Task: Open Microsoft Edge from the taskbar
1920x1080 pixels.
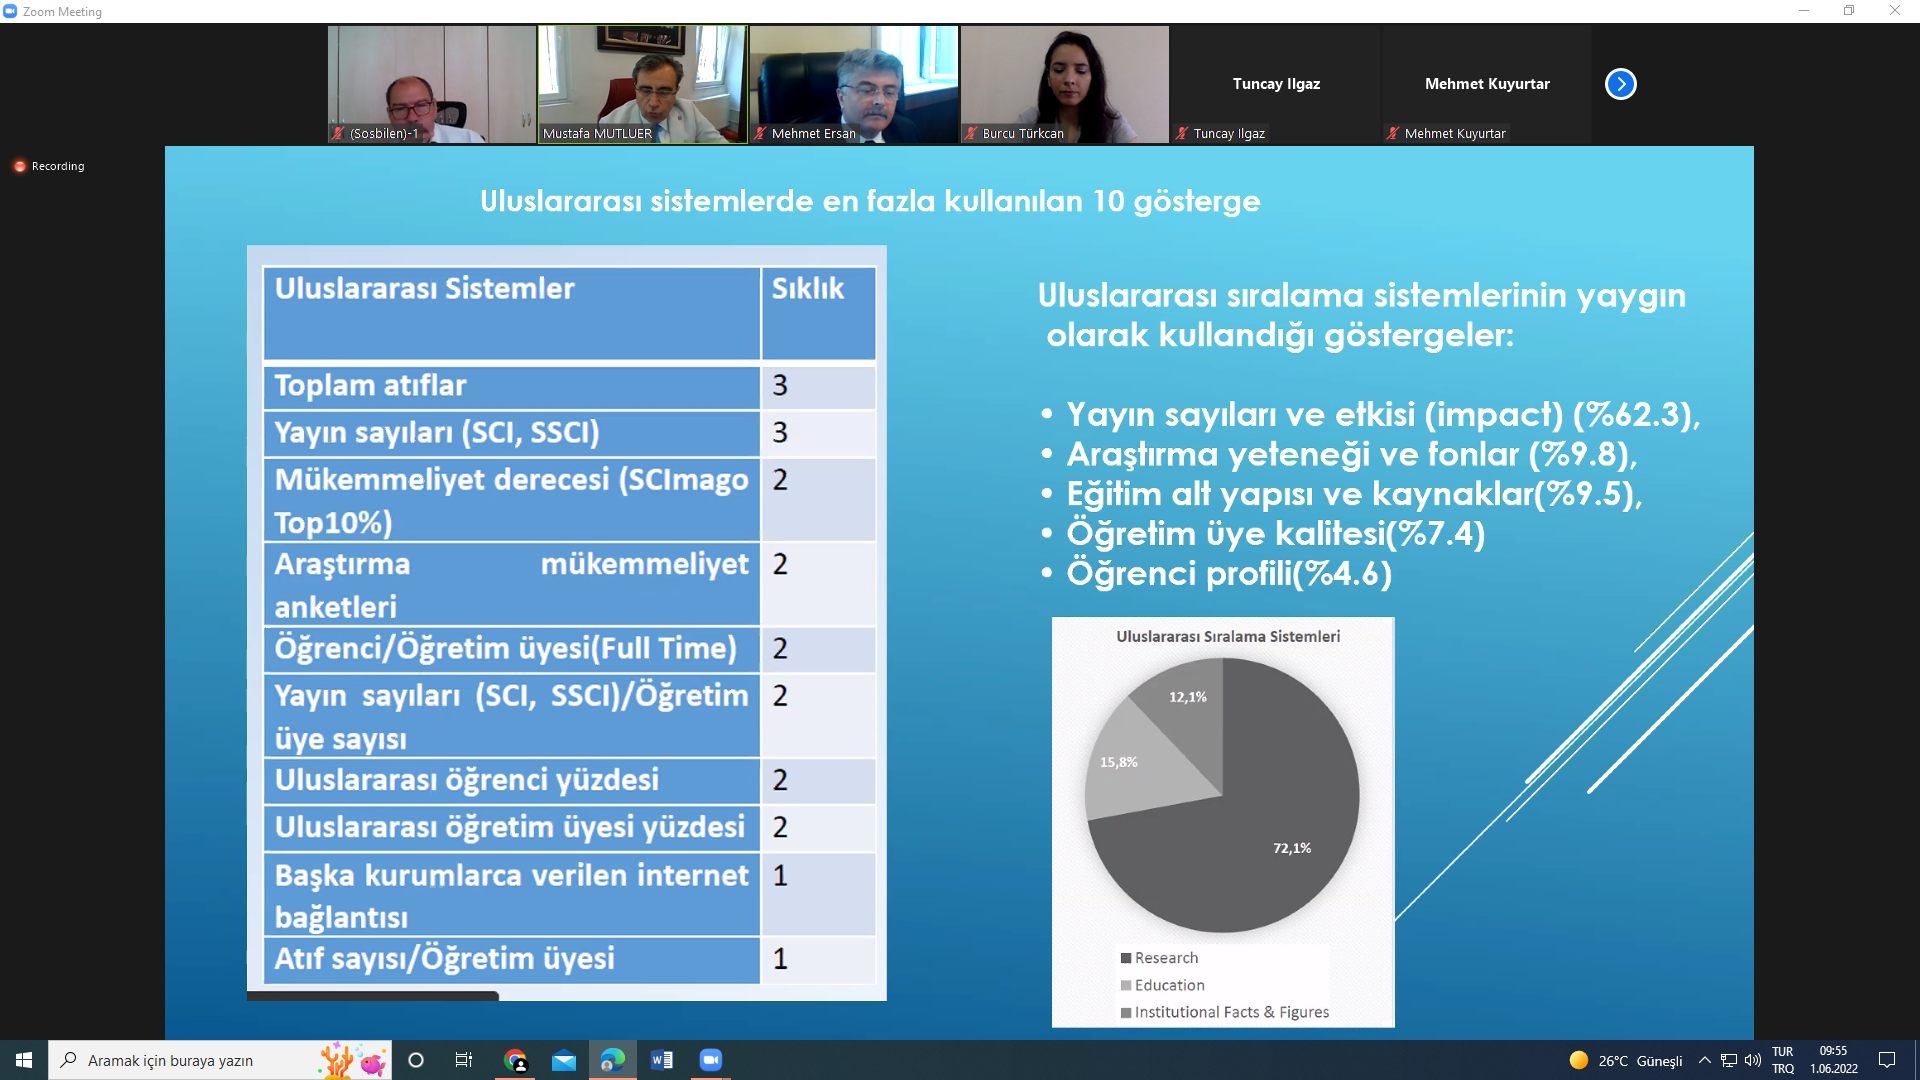Action: (613, 1060)
